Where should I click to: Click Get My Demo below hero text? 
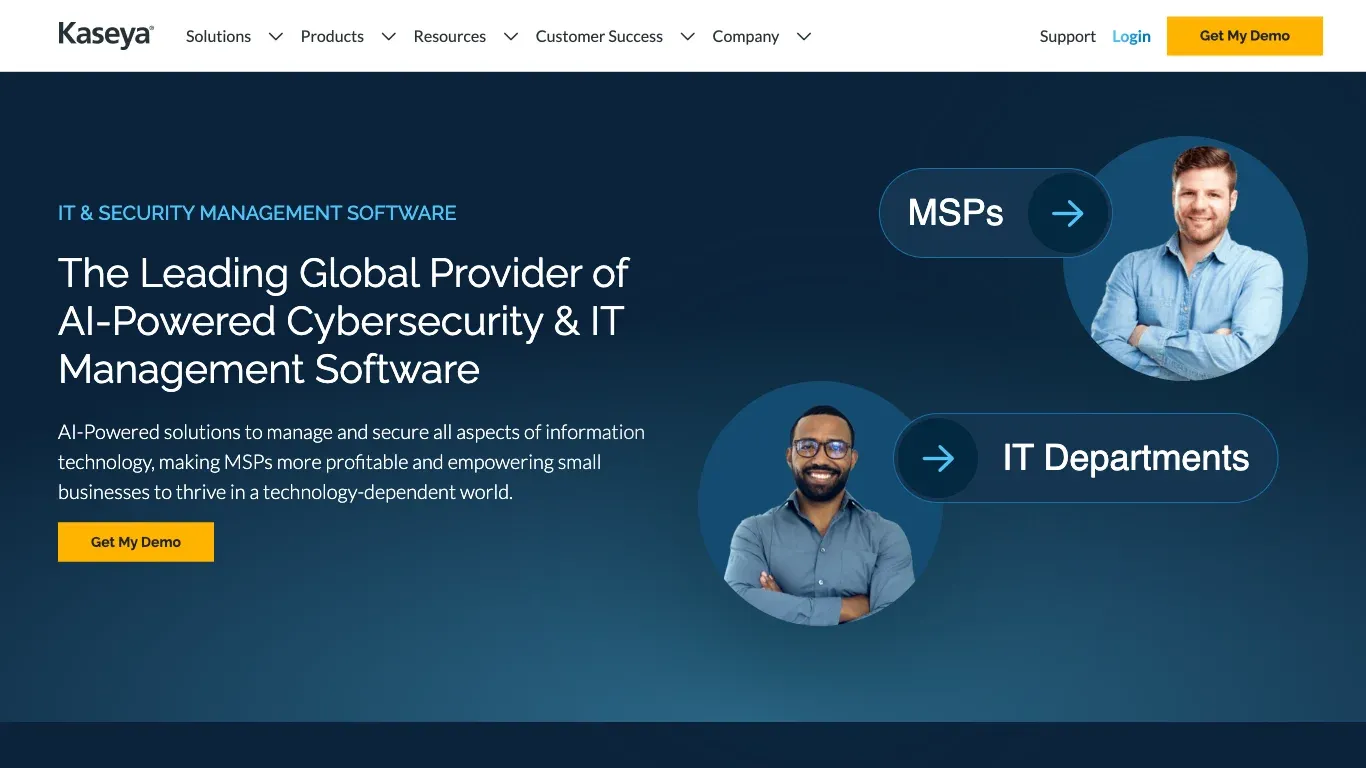pyautogui.click(x=136, y=542)
